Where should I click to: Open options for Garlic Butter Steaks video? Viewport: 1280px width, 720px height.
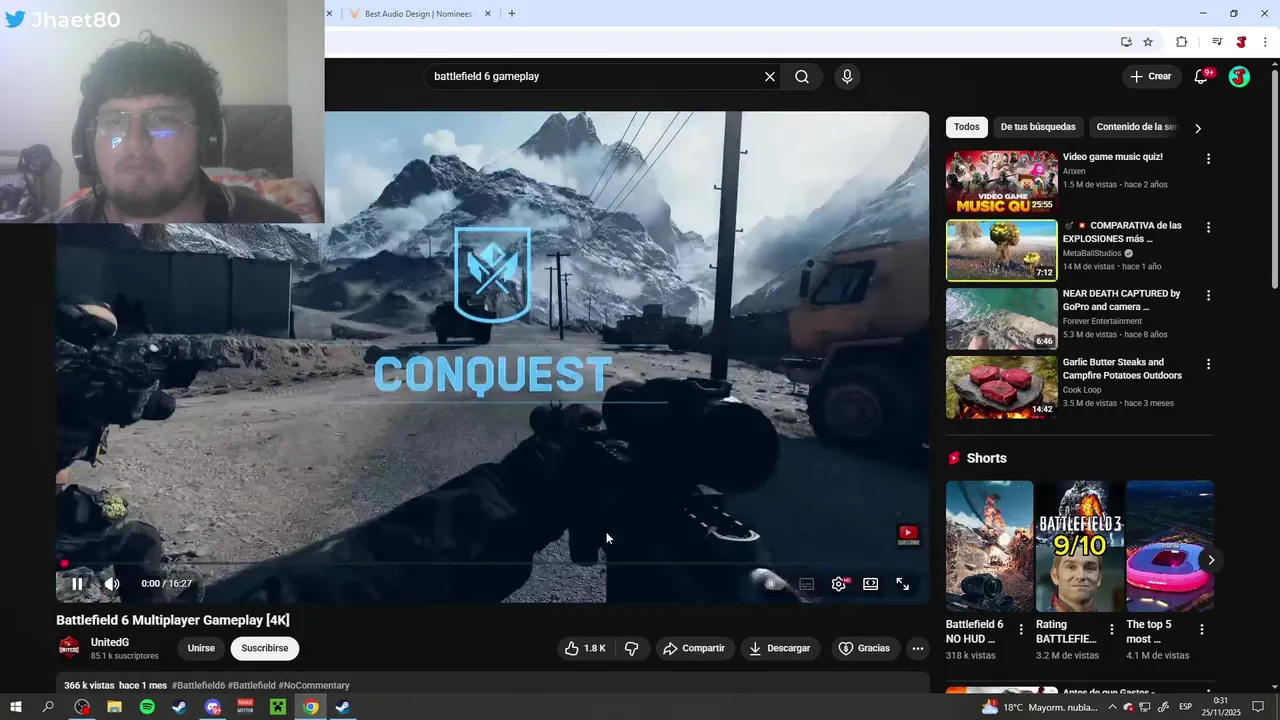[1208, 364]
